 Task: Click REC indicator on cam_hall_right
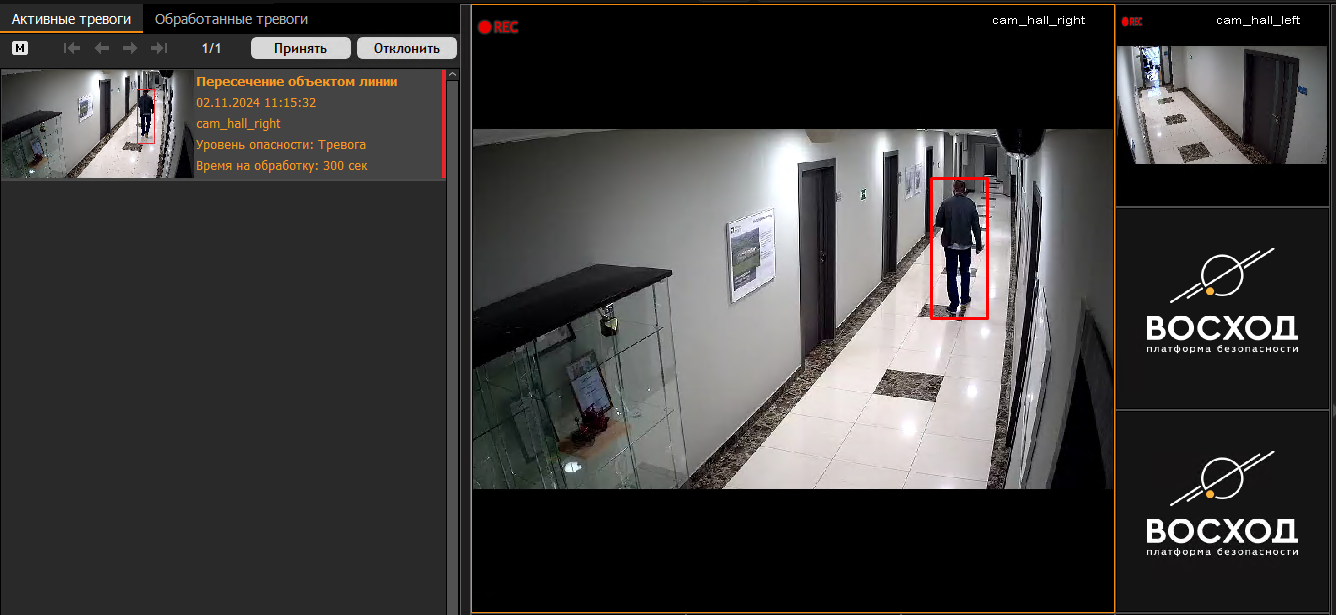coord(498,28)
